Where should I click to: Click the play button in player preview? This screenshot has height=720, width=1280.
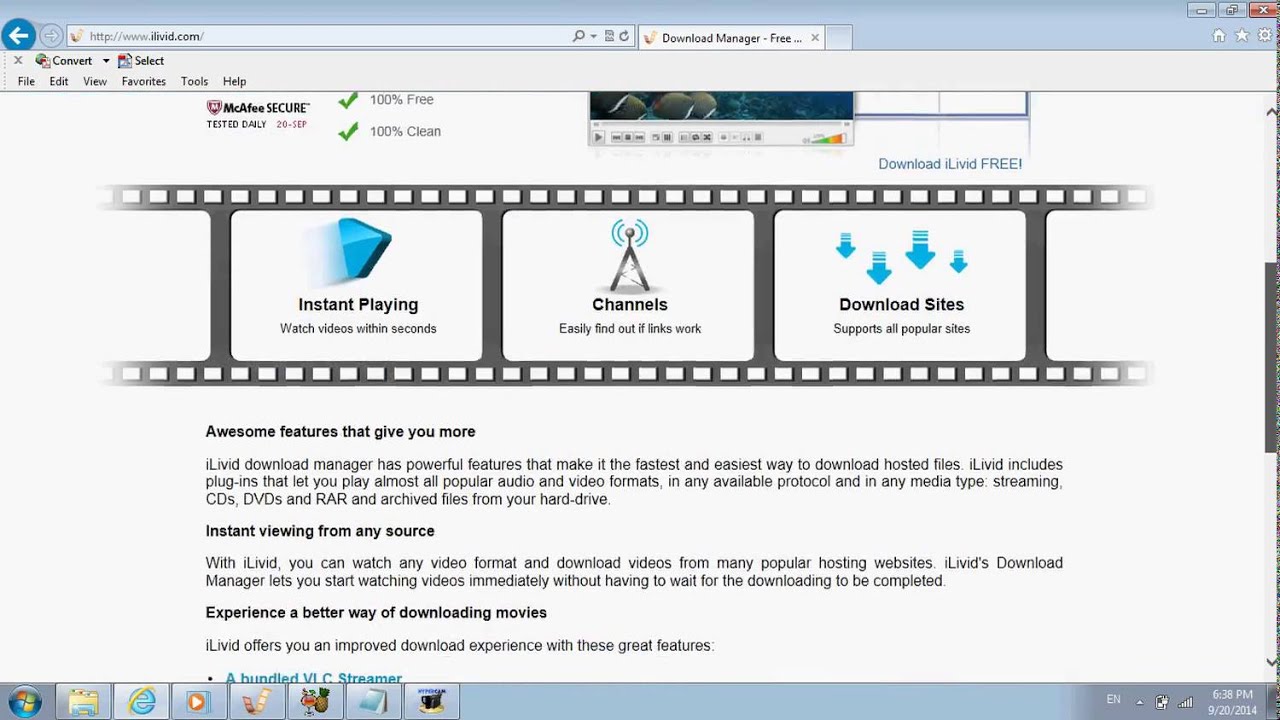point(598,138)
